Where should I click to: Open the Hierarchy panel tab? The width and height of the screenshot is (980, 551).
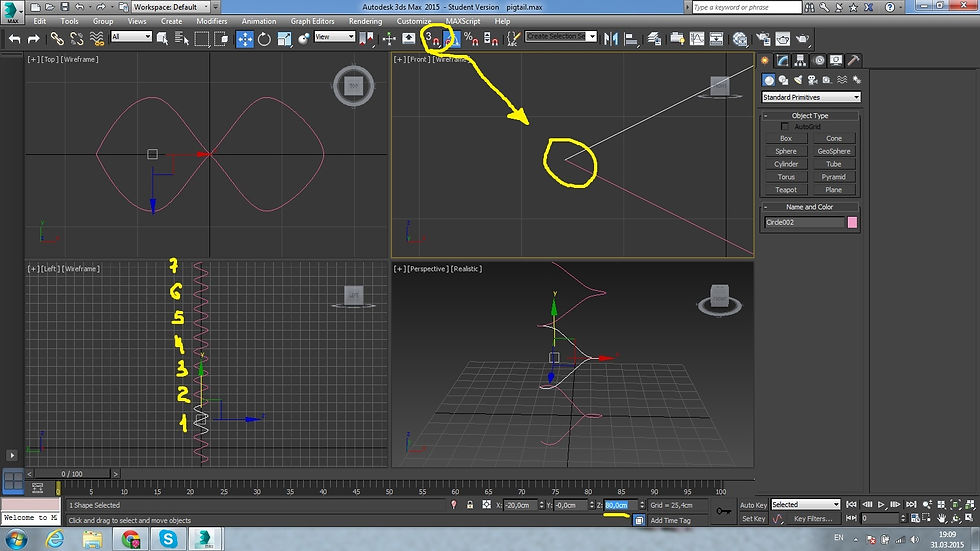click(x=800, y=60)
